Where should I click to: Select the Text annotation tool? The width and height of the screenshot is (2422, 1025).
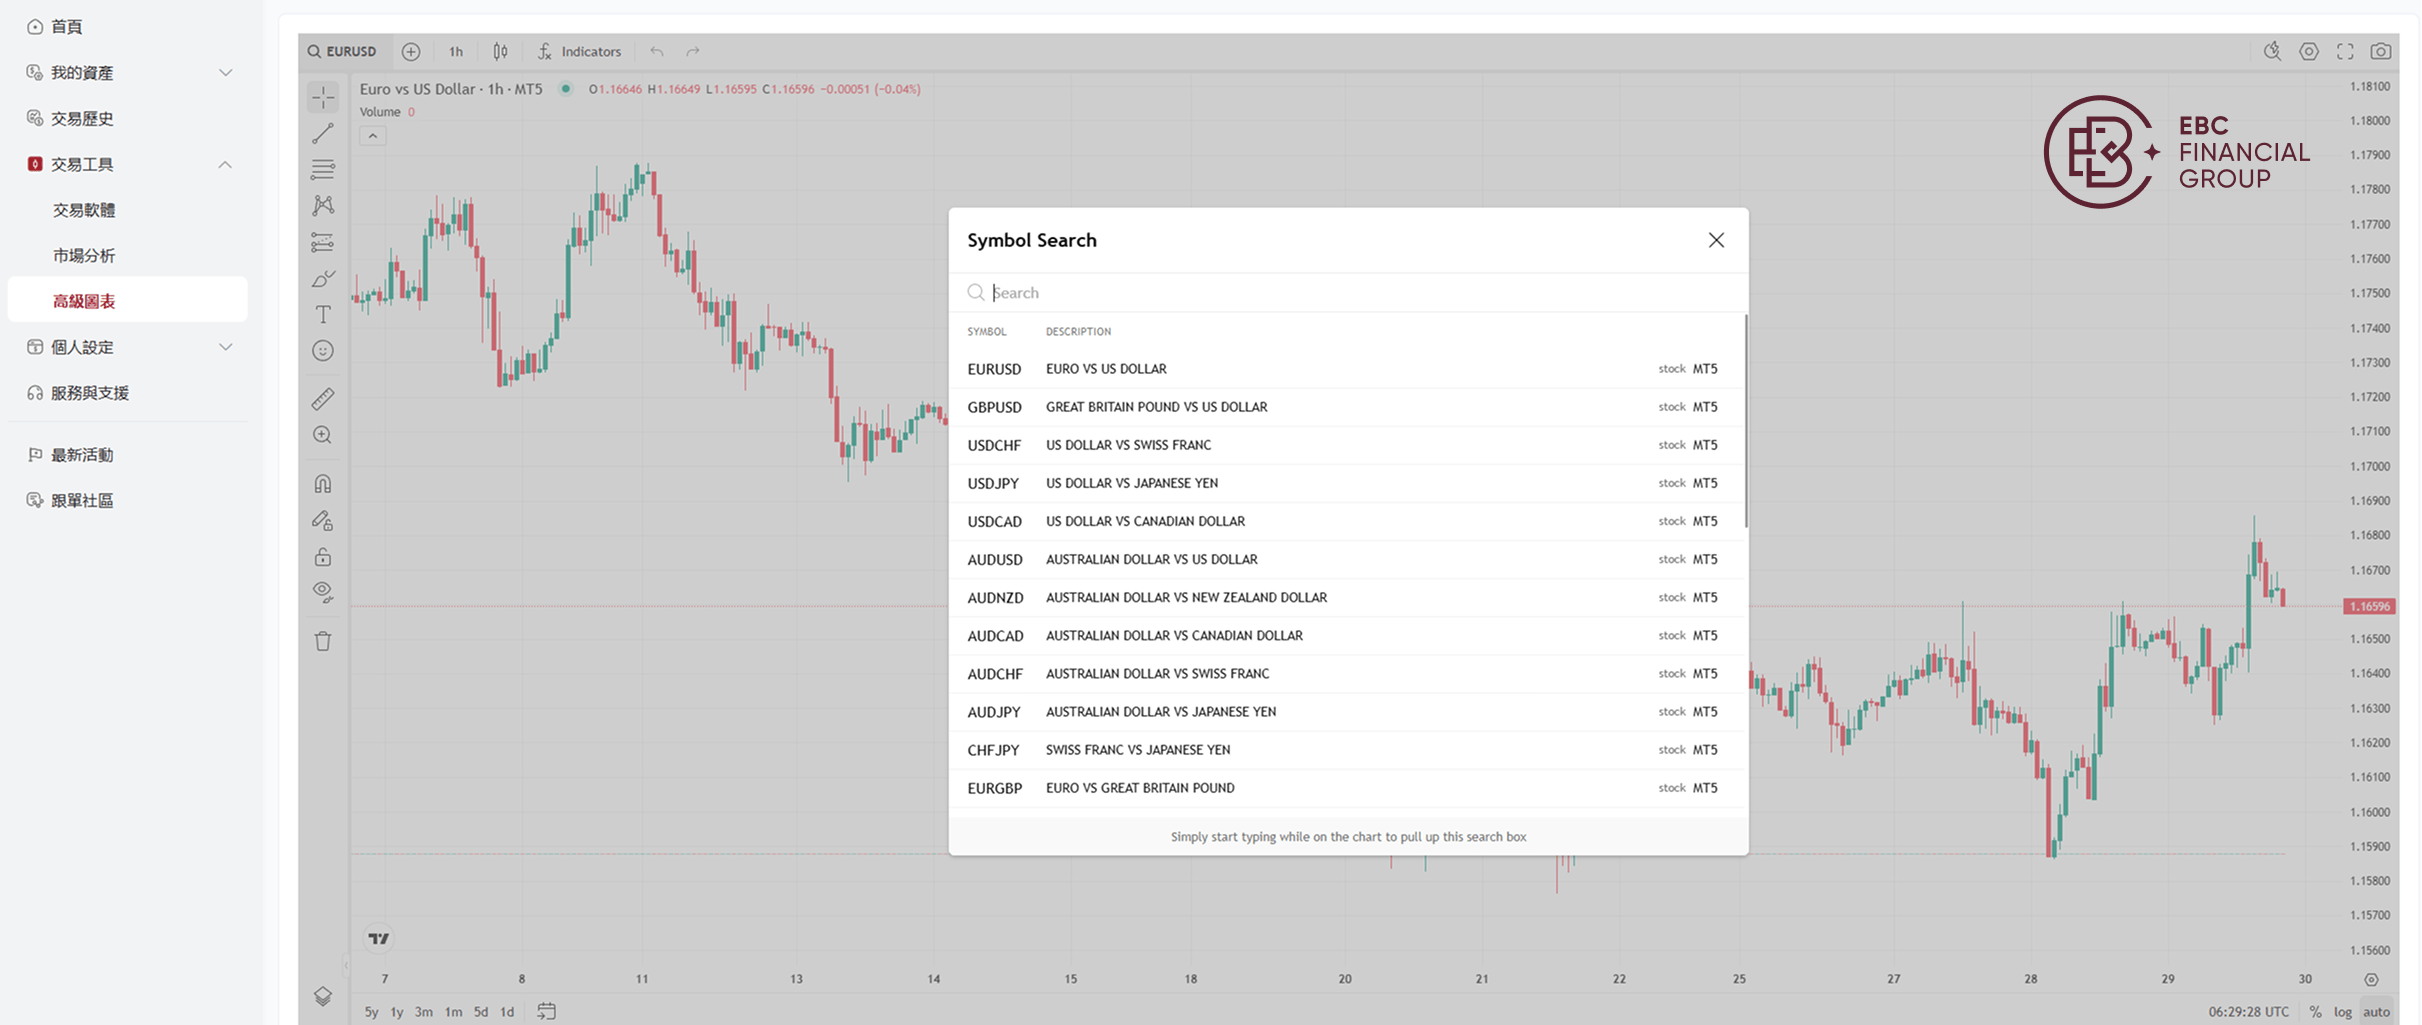pos(323,315)
